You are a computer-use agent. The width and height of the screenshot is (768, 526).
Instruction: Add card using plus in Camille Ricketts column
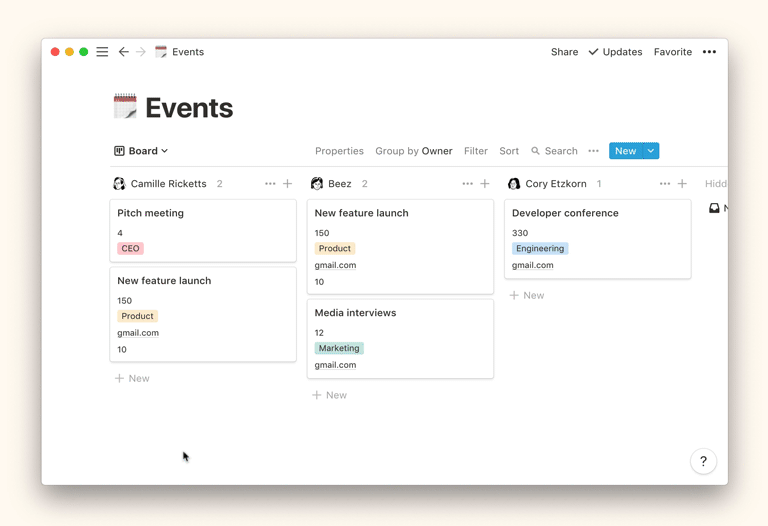point(288,184)
